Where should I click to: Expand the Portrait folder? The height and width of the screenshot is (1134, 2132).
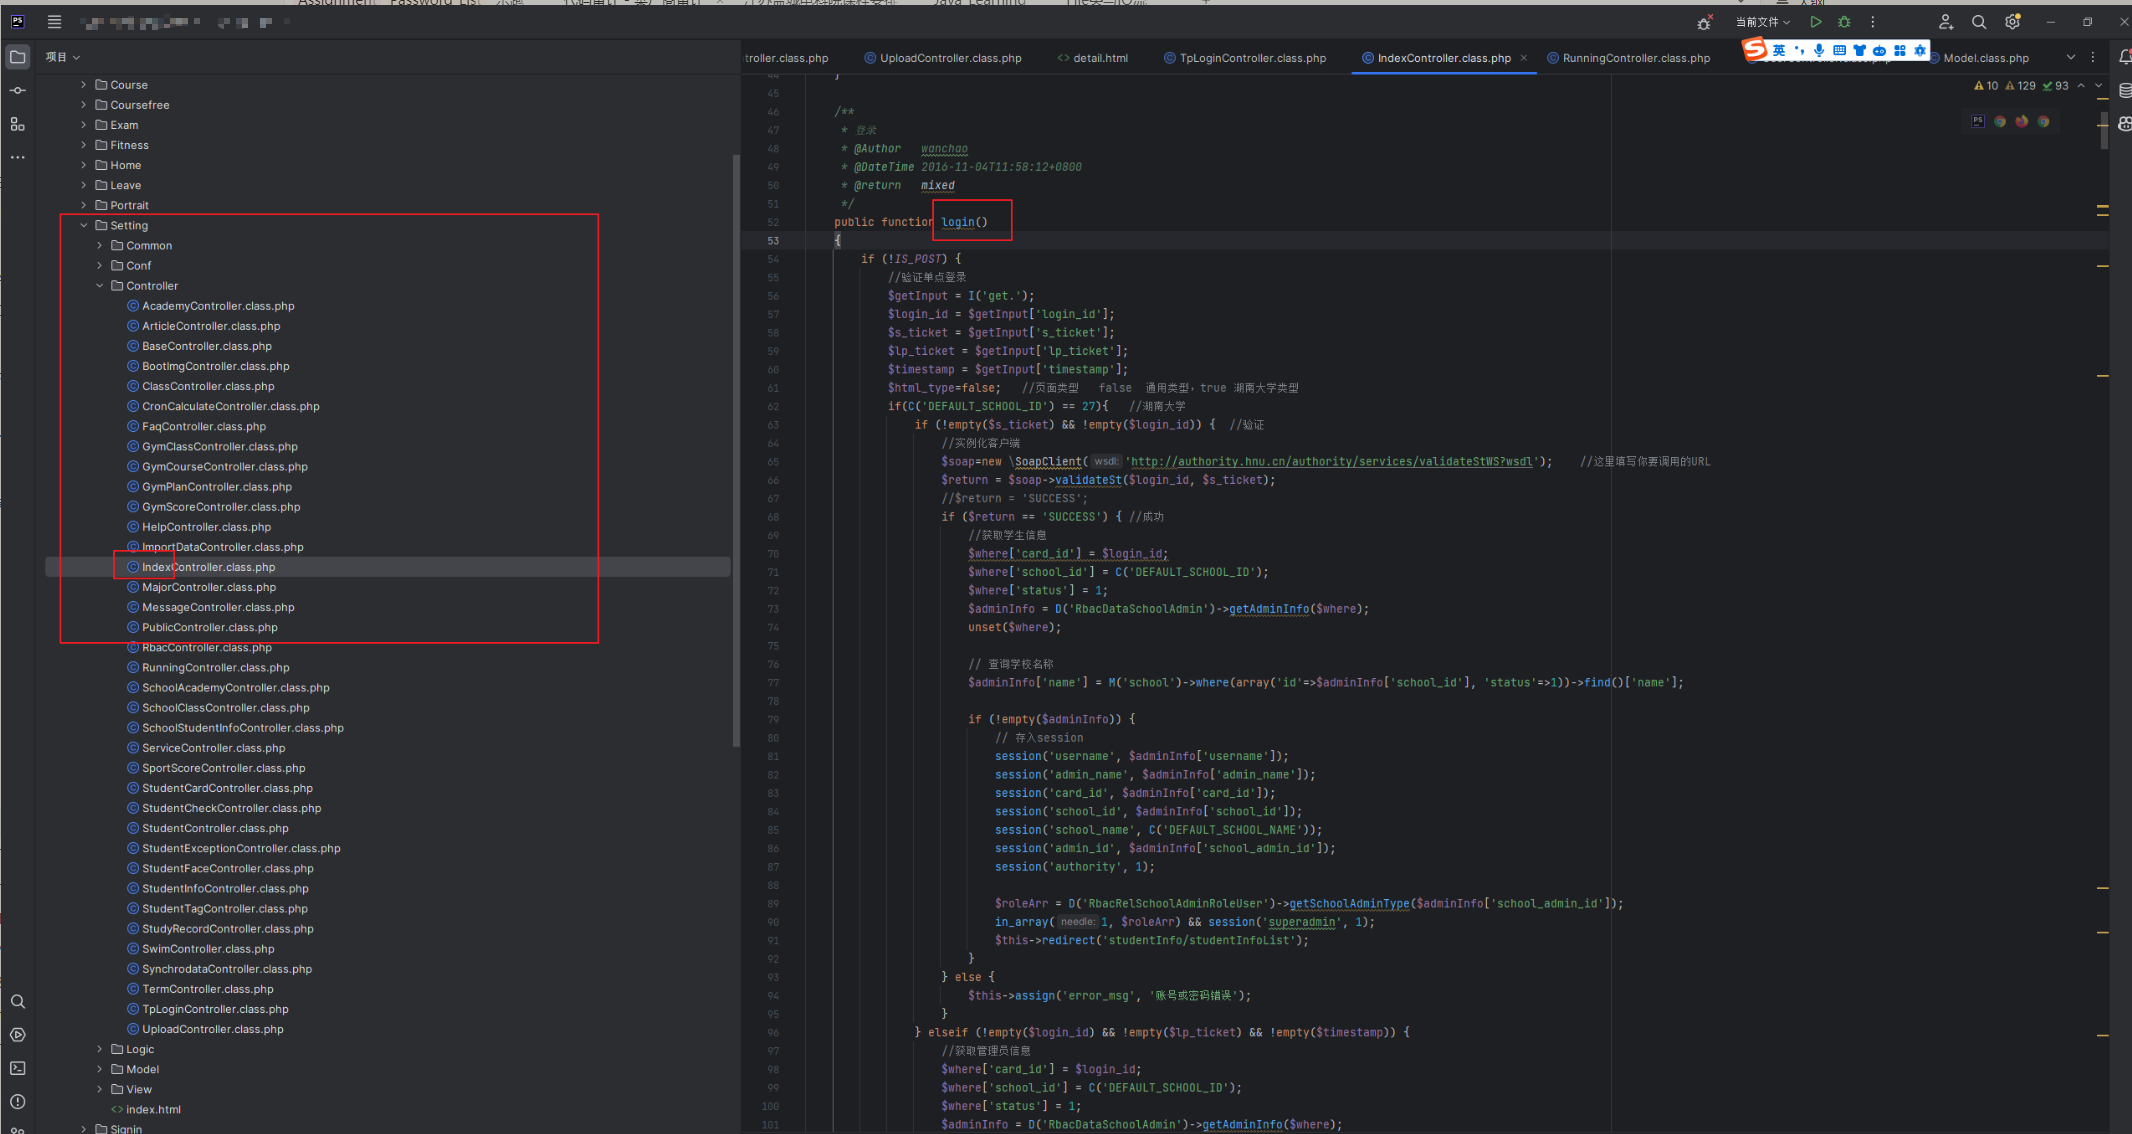pyautogui.click(x=84, y=205)
